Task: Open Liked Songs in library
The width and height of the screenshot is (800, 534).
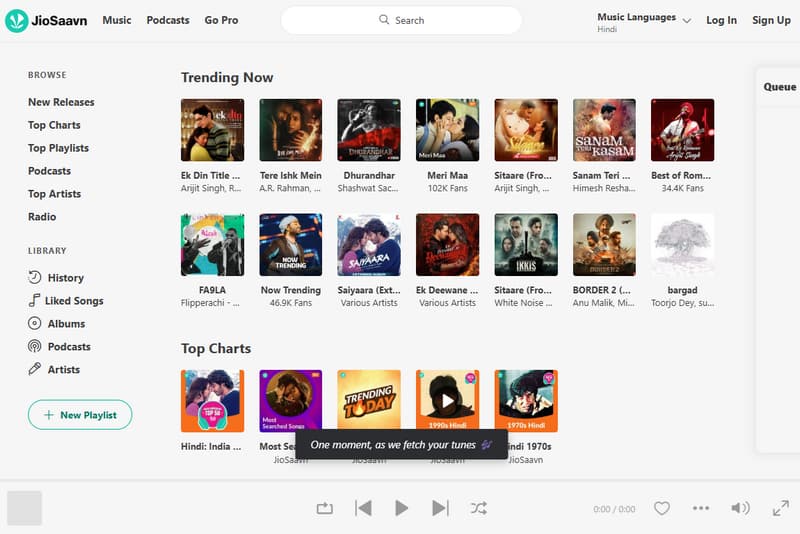Action: point(66,300)
